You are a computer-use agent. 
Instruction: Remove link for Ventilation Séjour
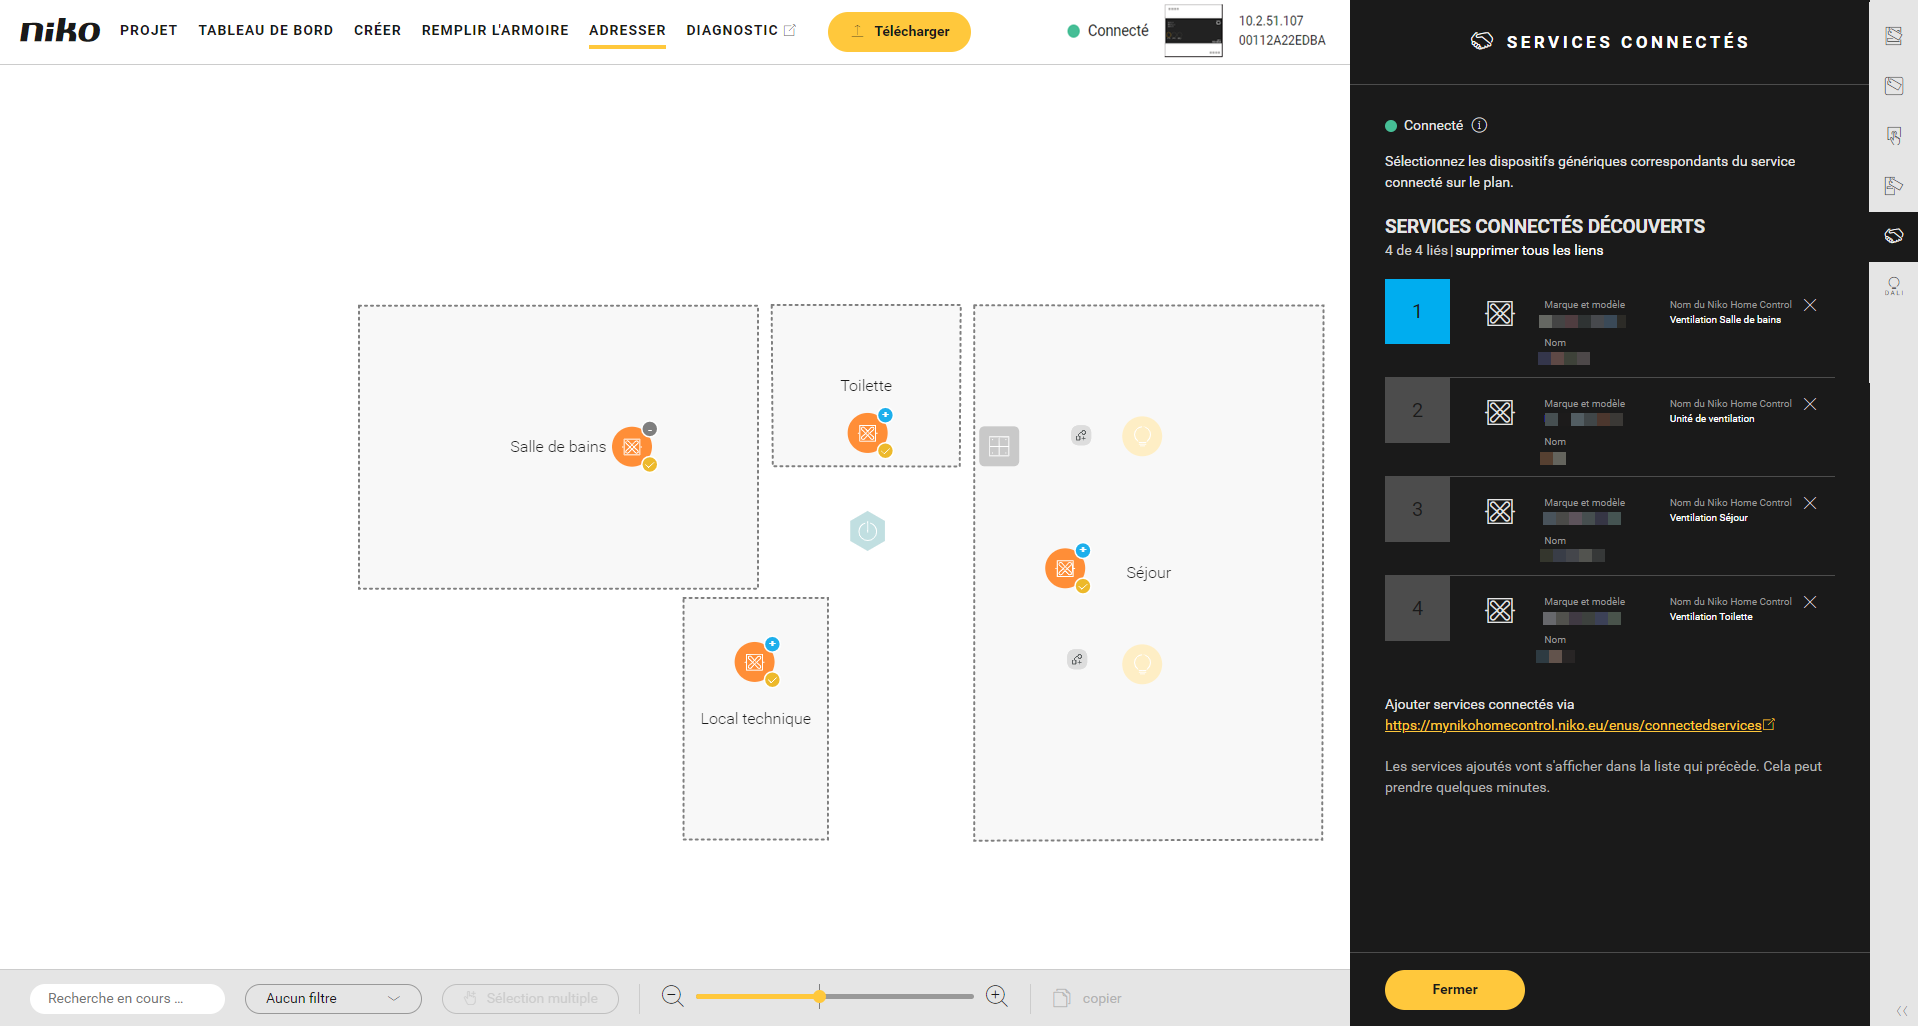[x=1810, y=503]
